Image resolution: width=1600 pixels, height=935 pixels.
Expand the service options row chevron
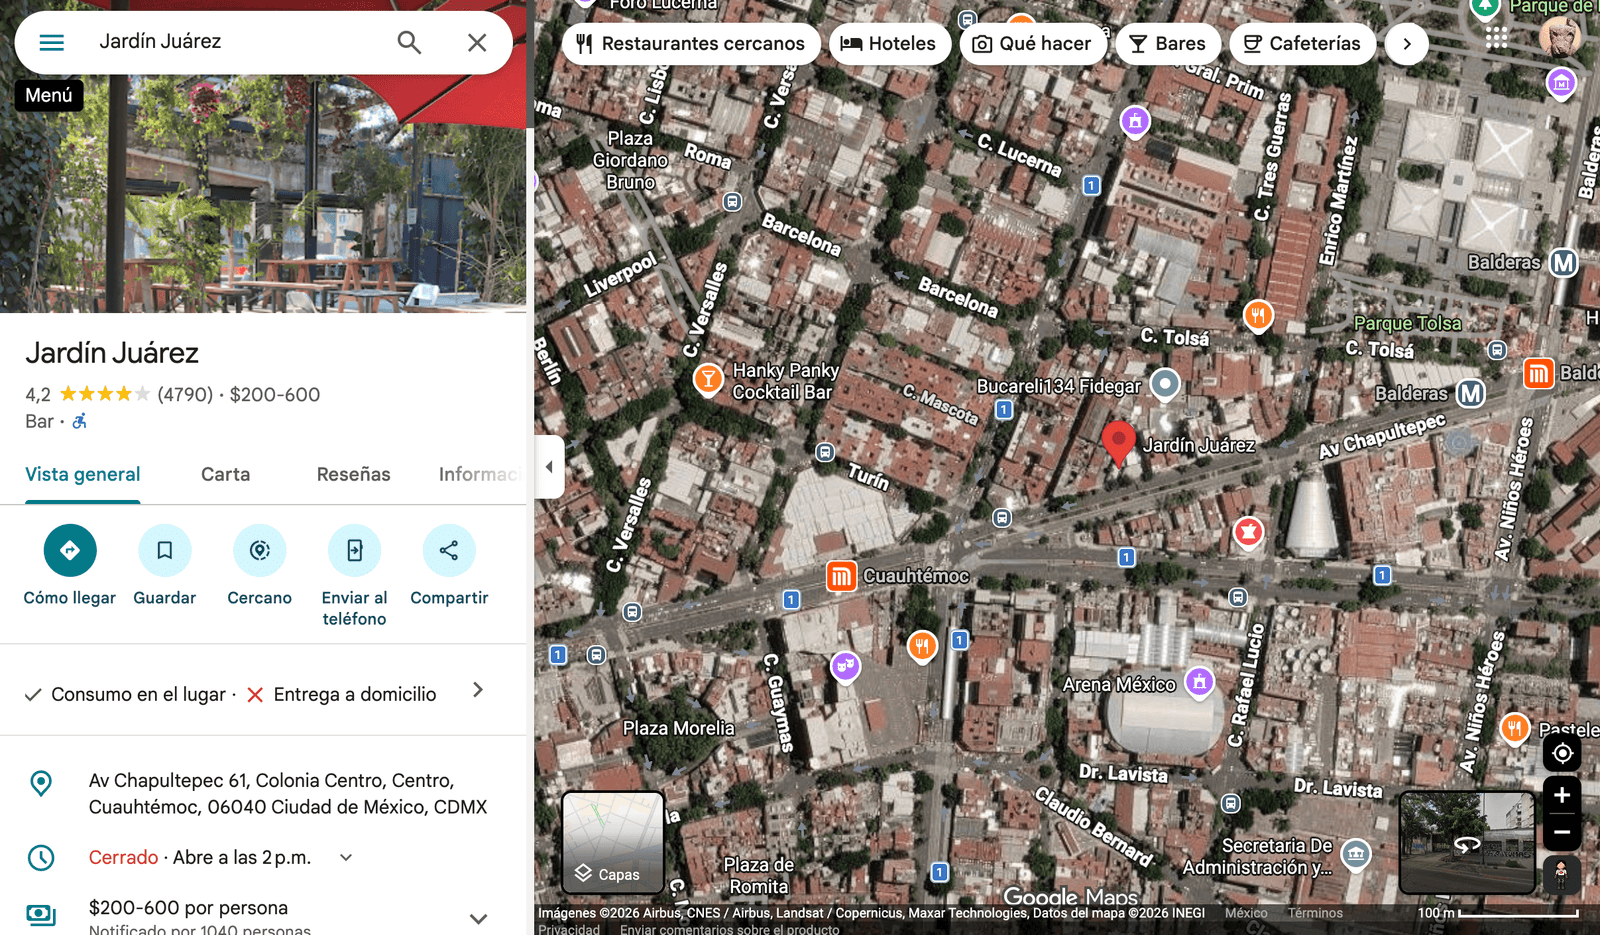pos(478,690)
